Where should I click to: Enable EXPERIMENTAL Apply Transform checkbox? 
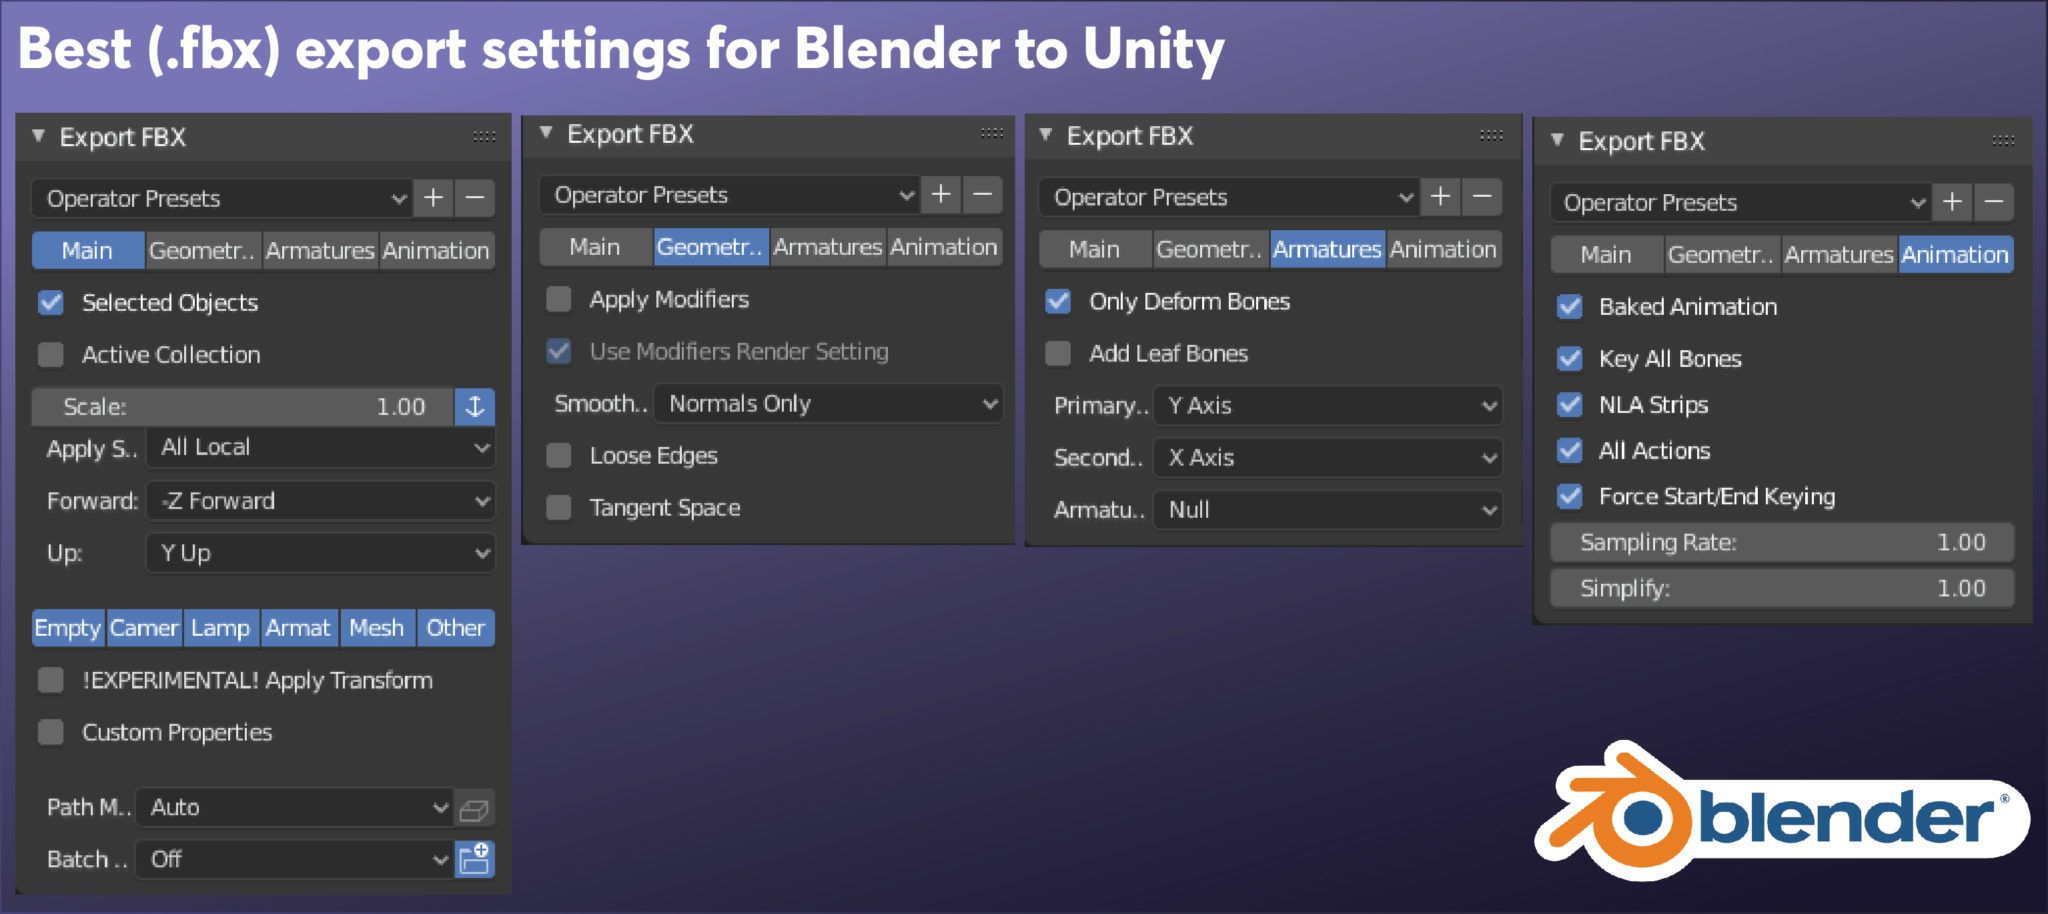click(51, 680)
